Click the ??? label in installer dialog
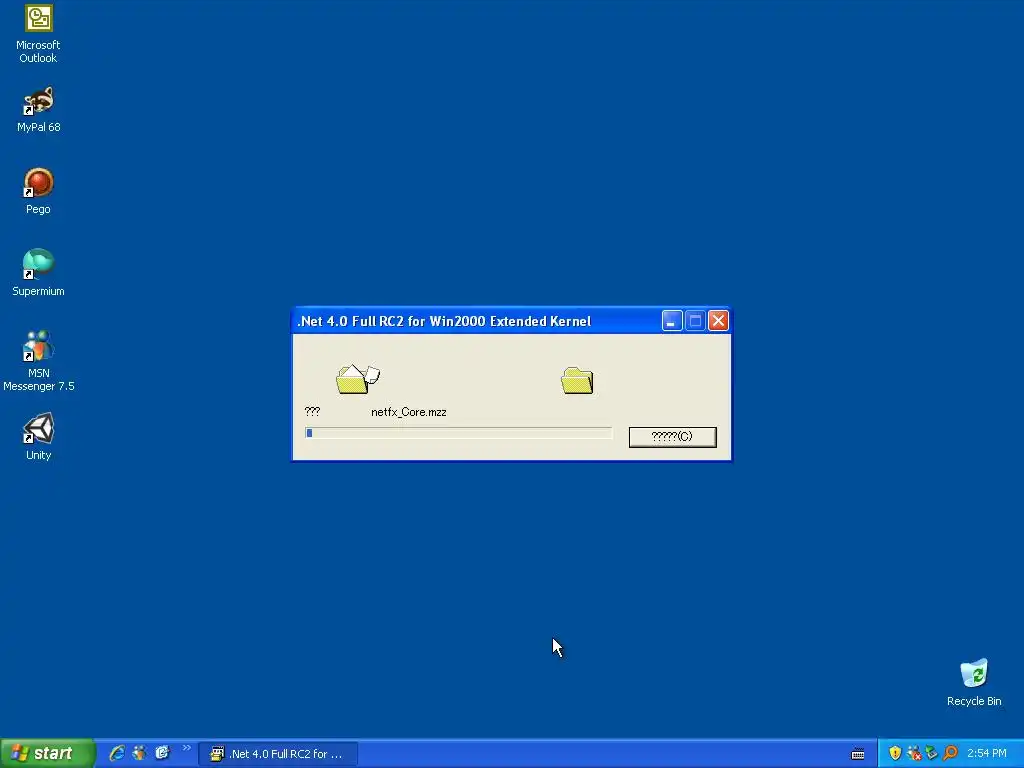This screenshot has width=1024, height=768. (x=312, y=411)
